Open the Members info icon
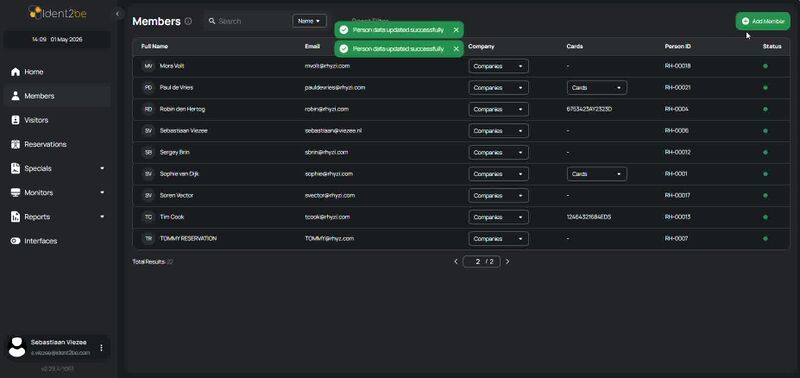 [188, 21]
